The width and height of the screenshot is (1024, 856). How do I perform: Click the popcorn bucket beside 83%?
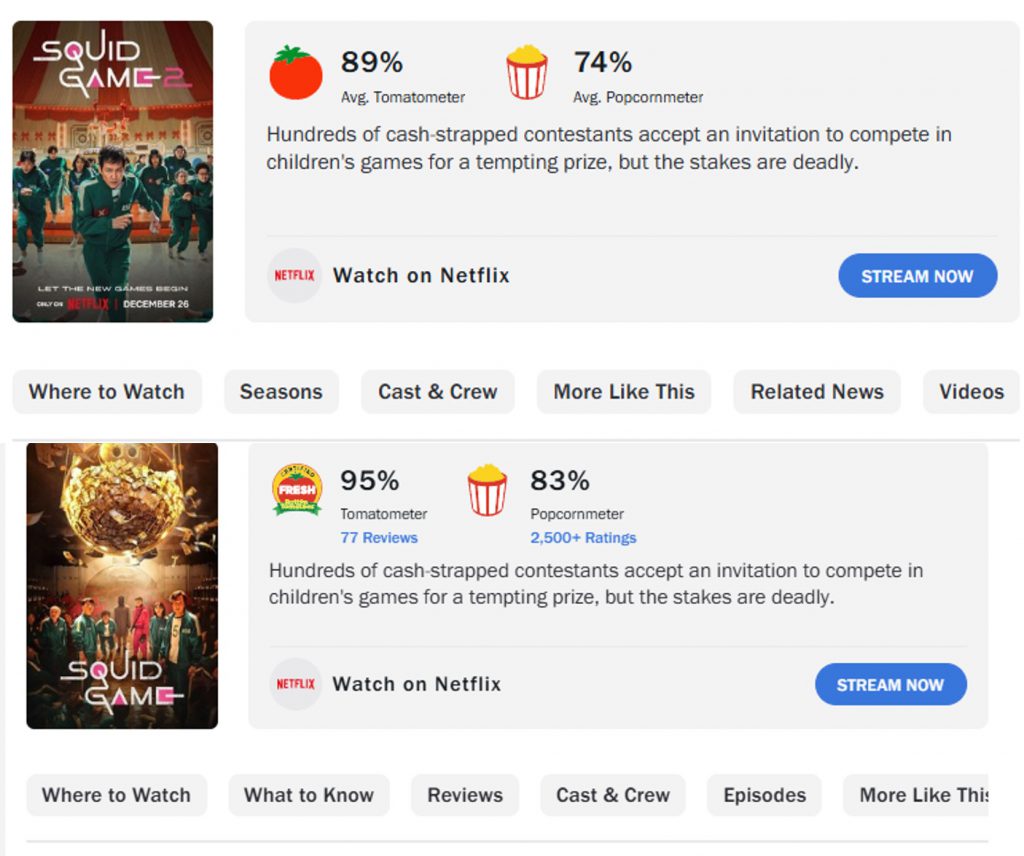[x=487, y=490]
